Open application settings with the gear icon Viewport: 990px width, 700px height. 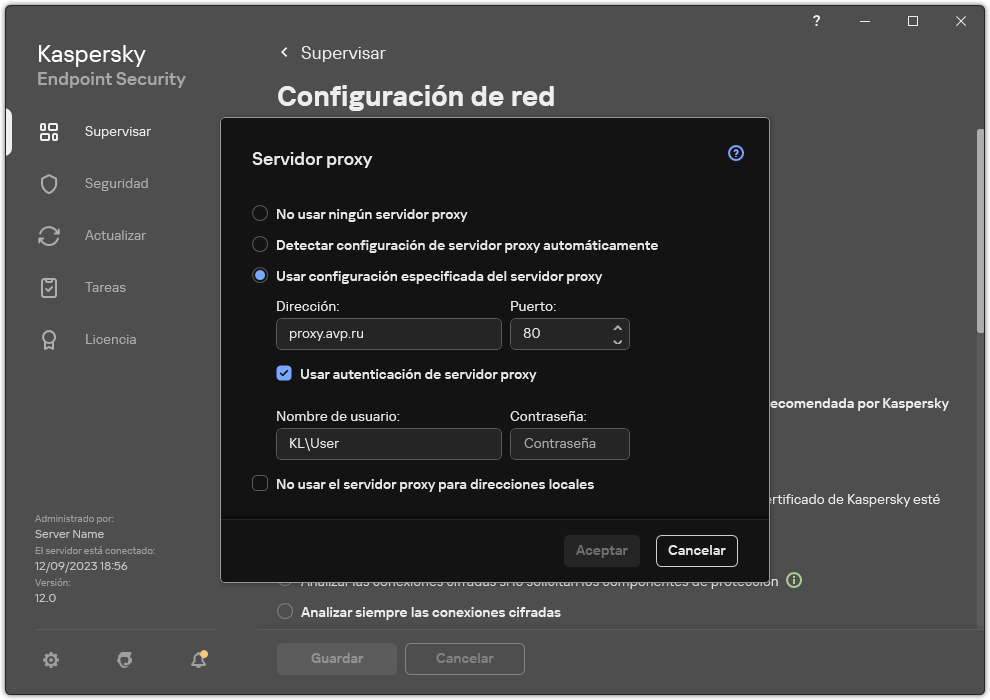pos(51,660)
